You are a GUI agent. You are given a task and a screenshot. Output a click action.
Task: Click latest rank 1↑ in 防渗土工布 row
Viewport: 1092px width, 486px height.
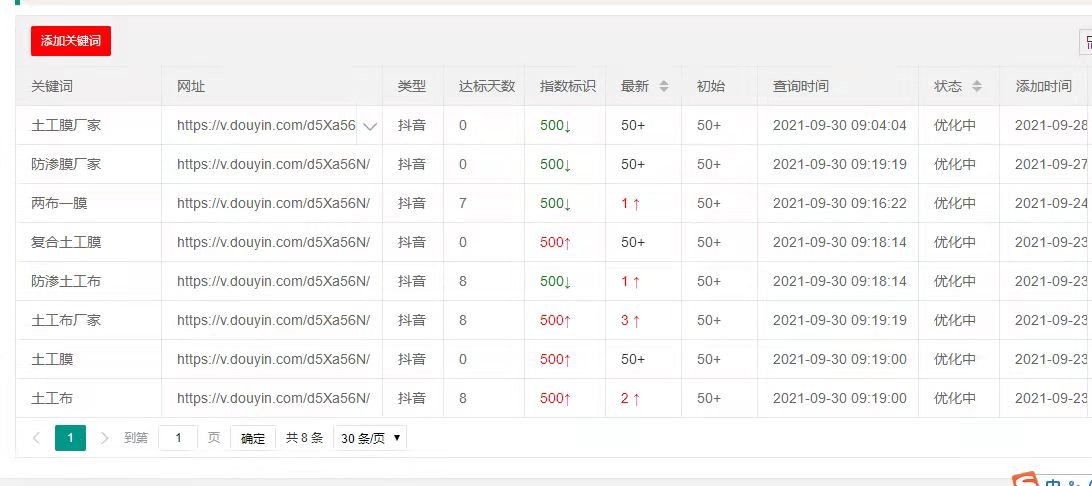point(631,282)
